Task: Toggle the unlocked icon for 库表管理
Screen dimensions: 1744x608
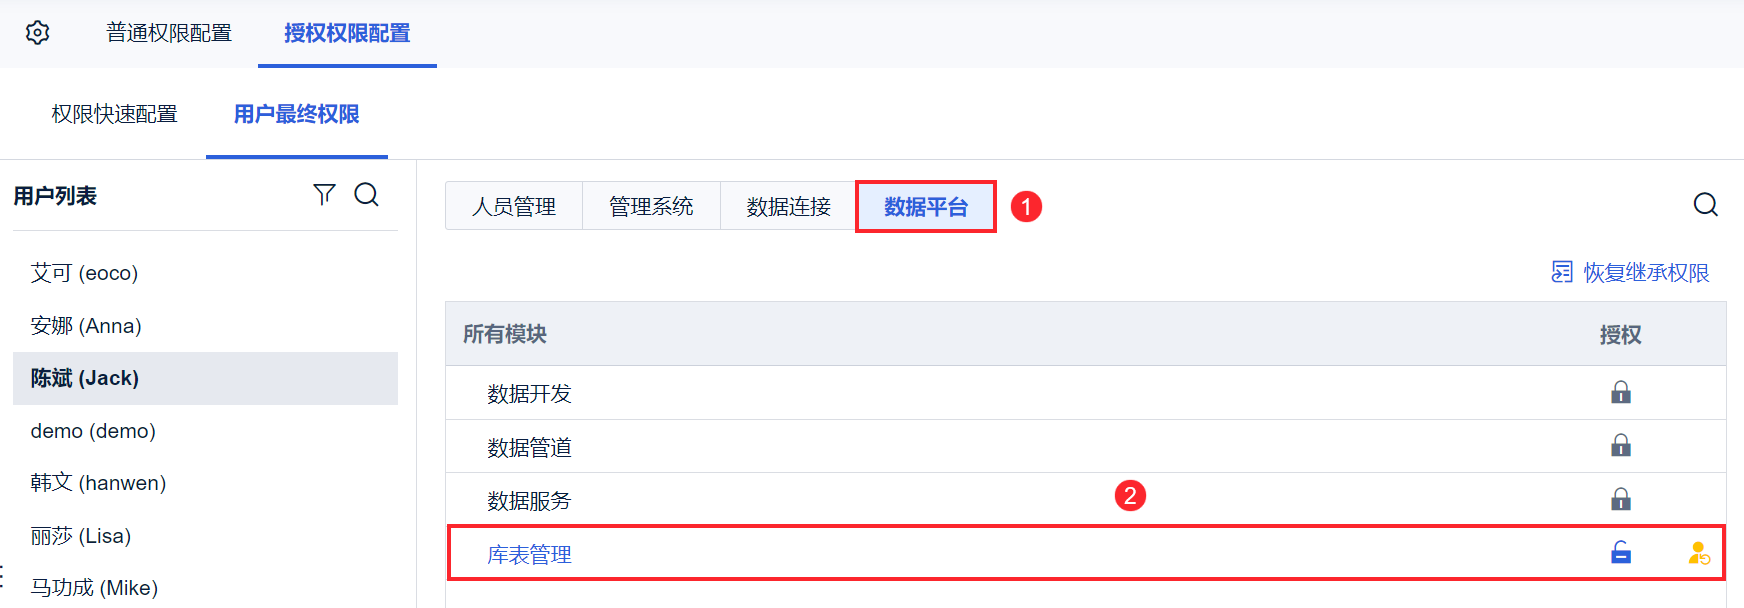Action: pyautogui.click(x=1620, y=553)
